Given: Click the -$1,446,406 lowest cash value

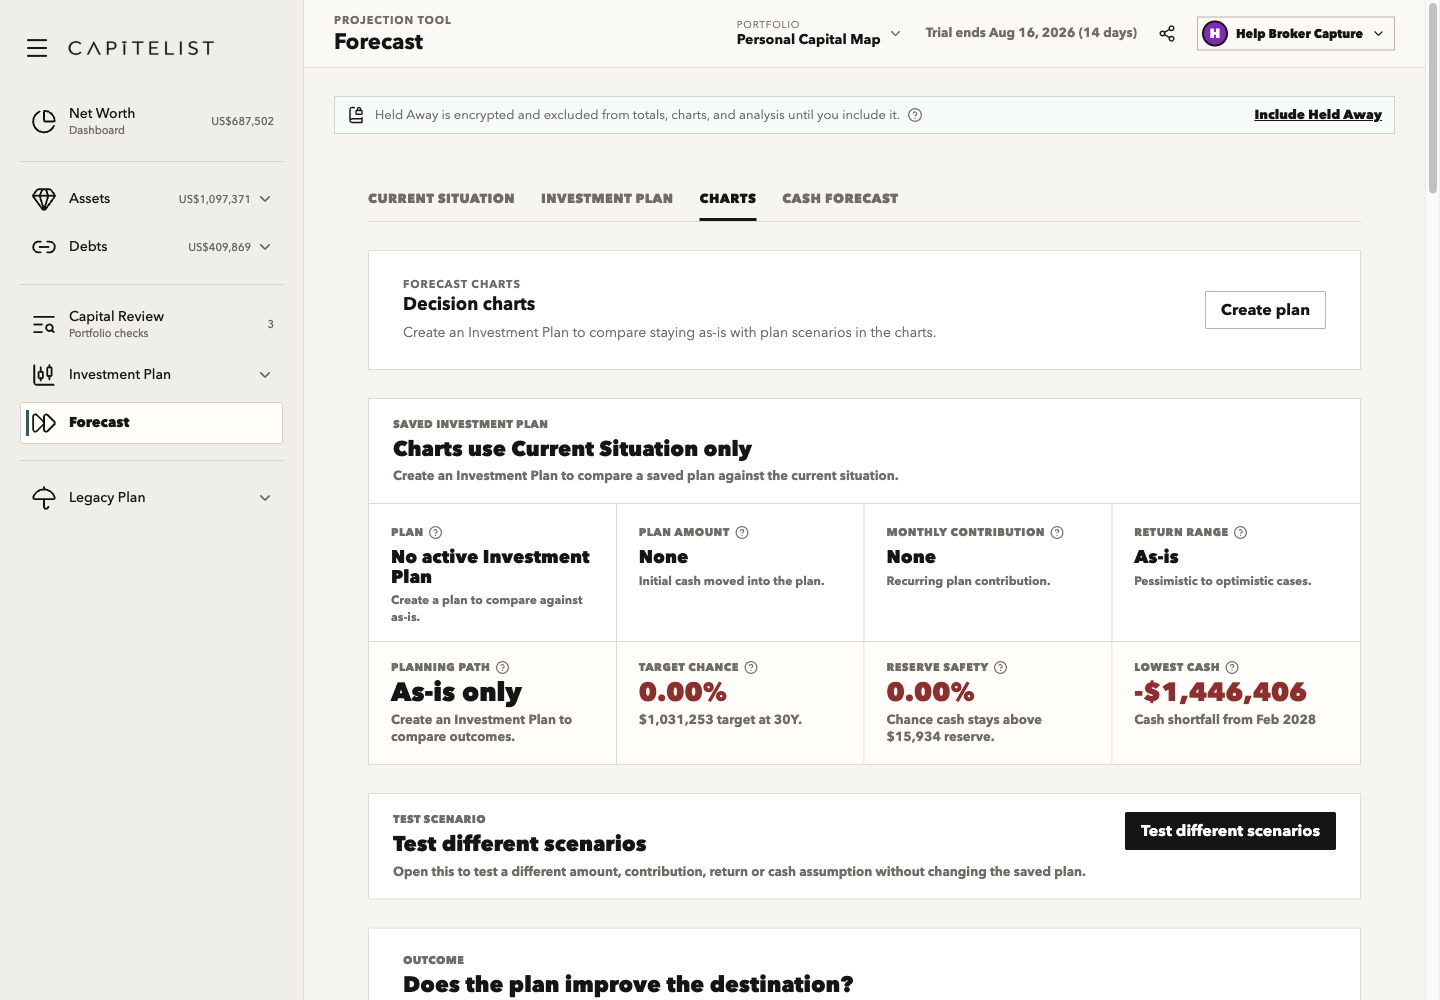Looking at the screenshot, I should coord(1220,692).
